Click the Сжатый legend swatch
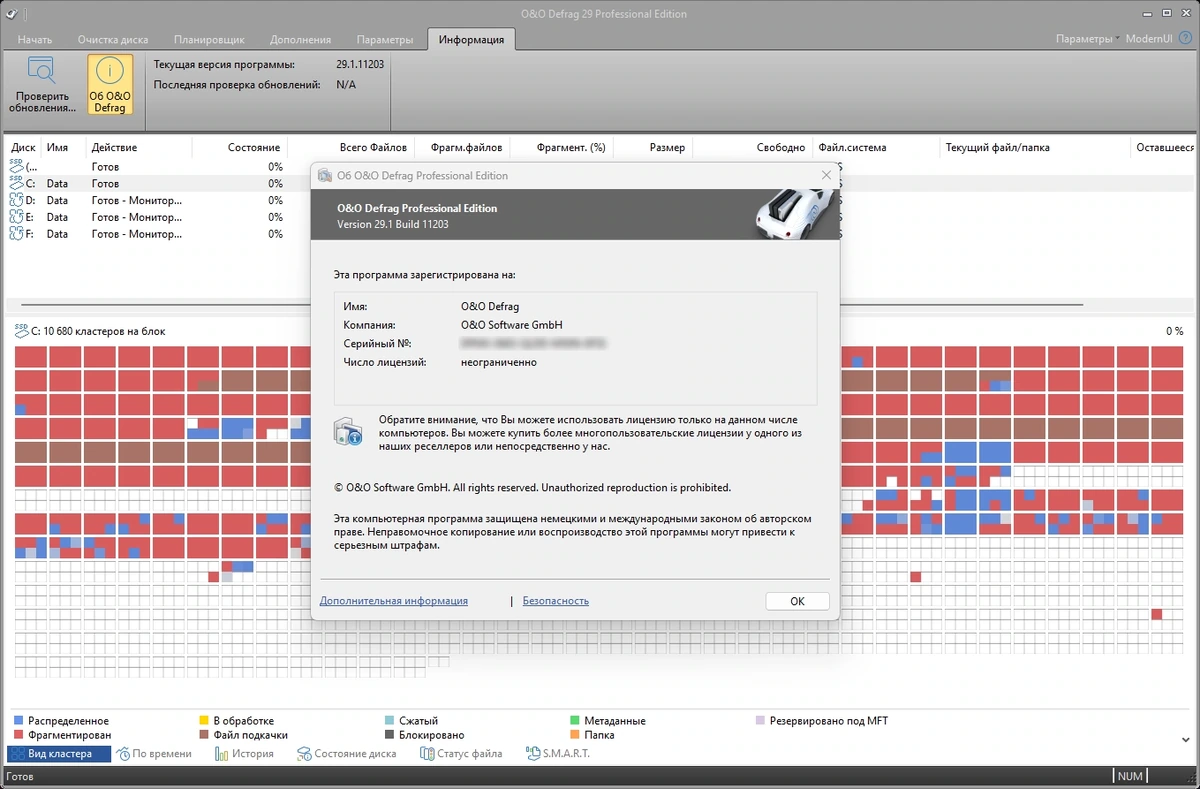 tap(389, 720)
